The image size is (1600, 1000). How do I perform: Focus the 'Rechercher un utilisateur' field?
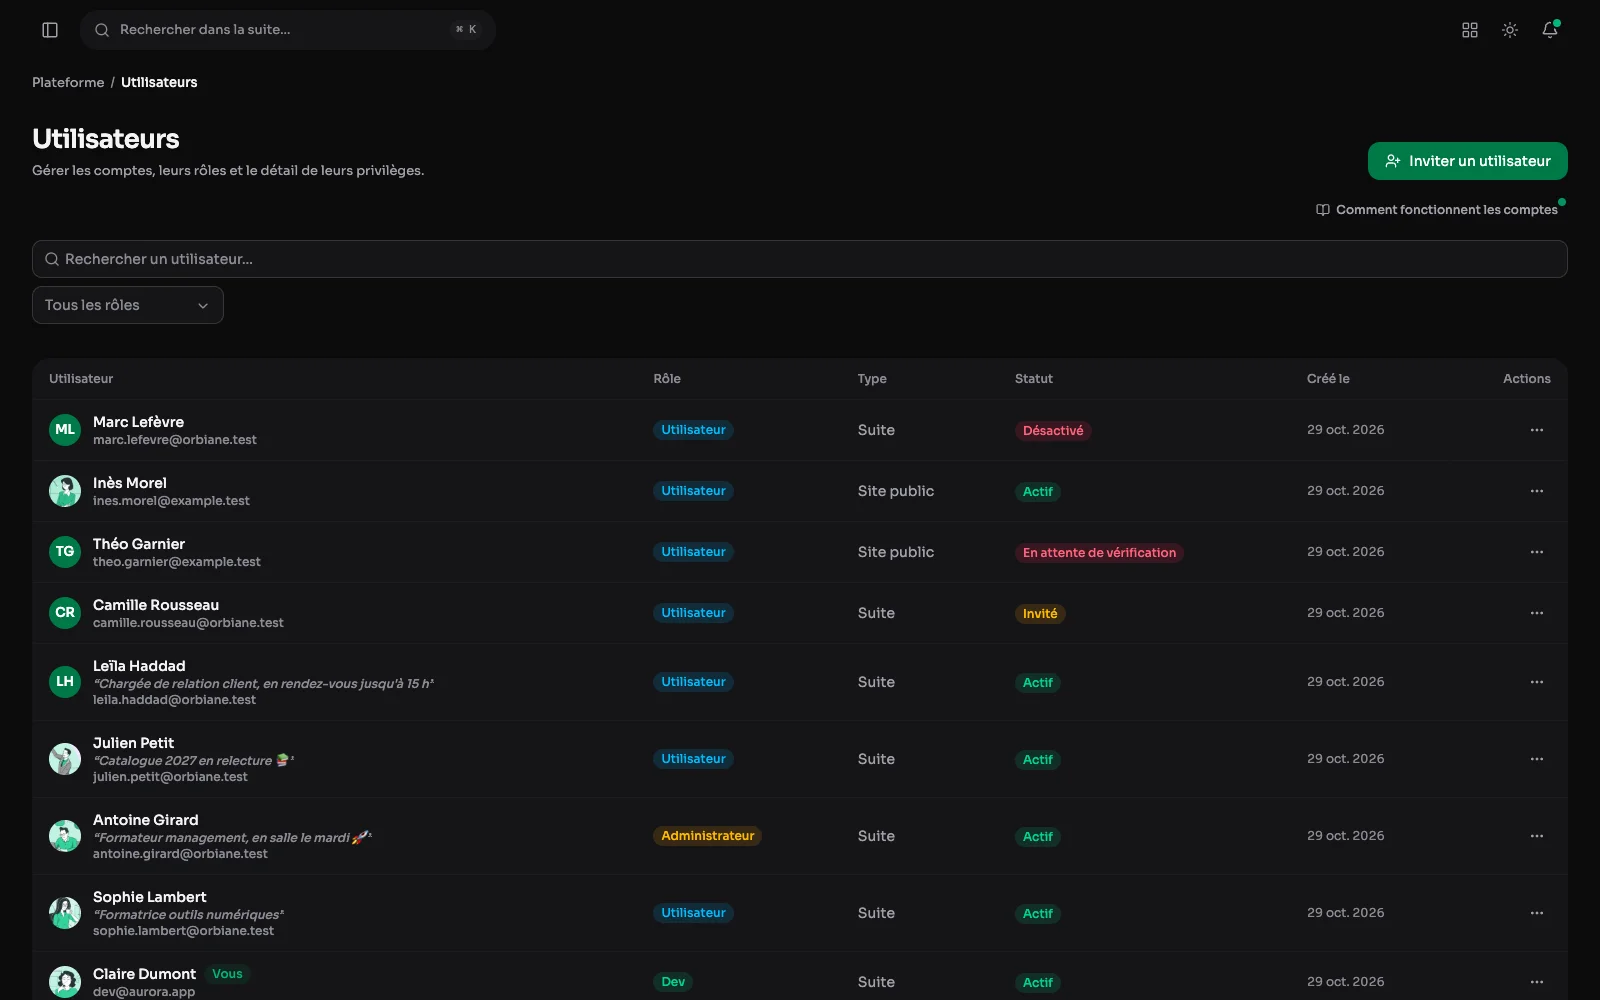(x=800, y=259)
